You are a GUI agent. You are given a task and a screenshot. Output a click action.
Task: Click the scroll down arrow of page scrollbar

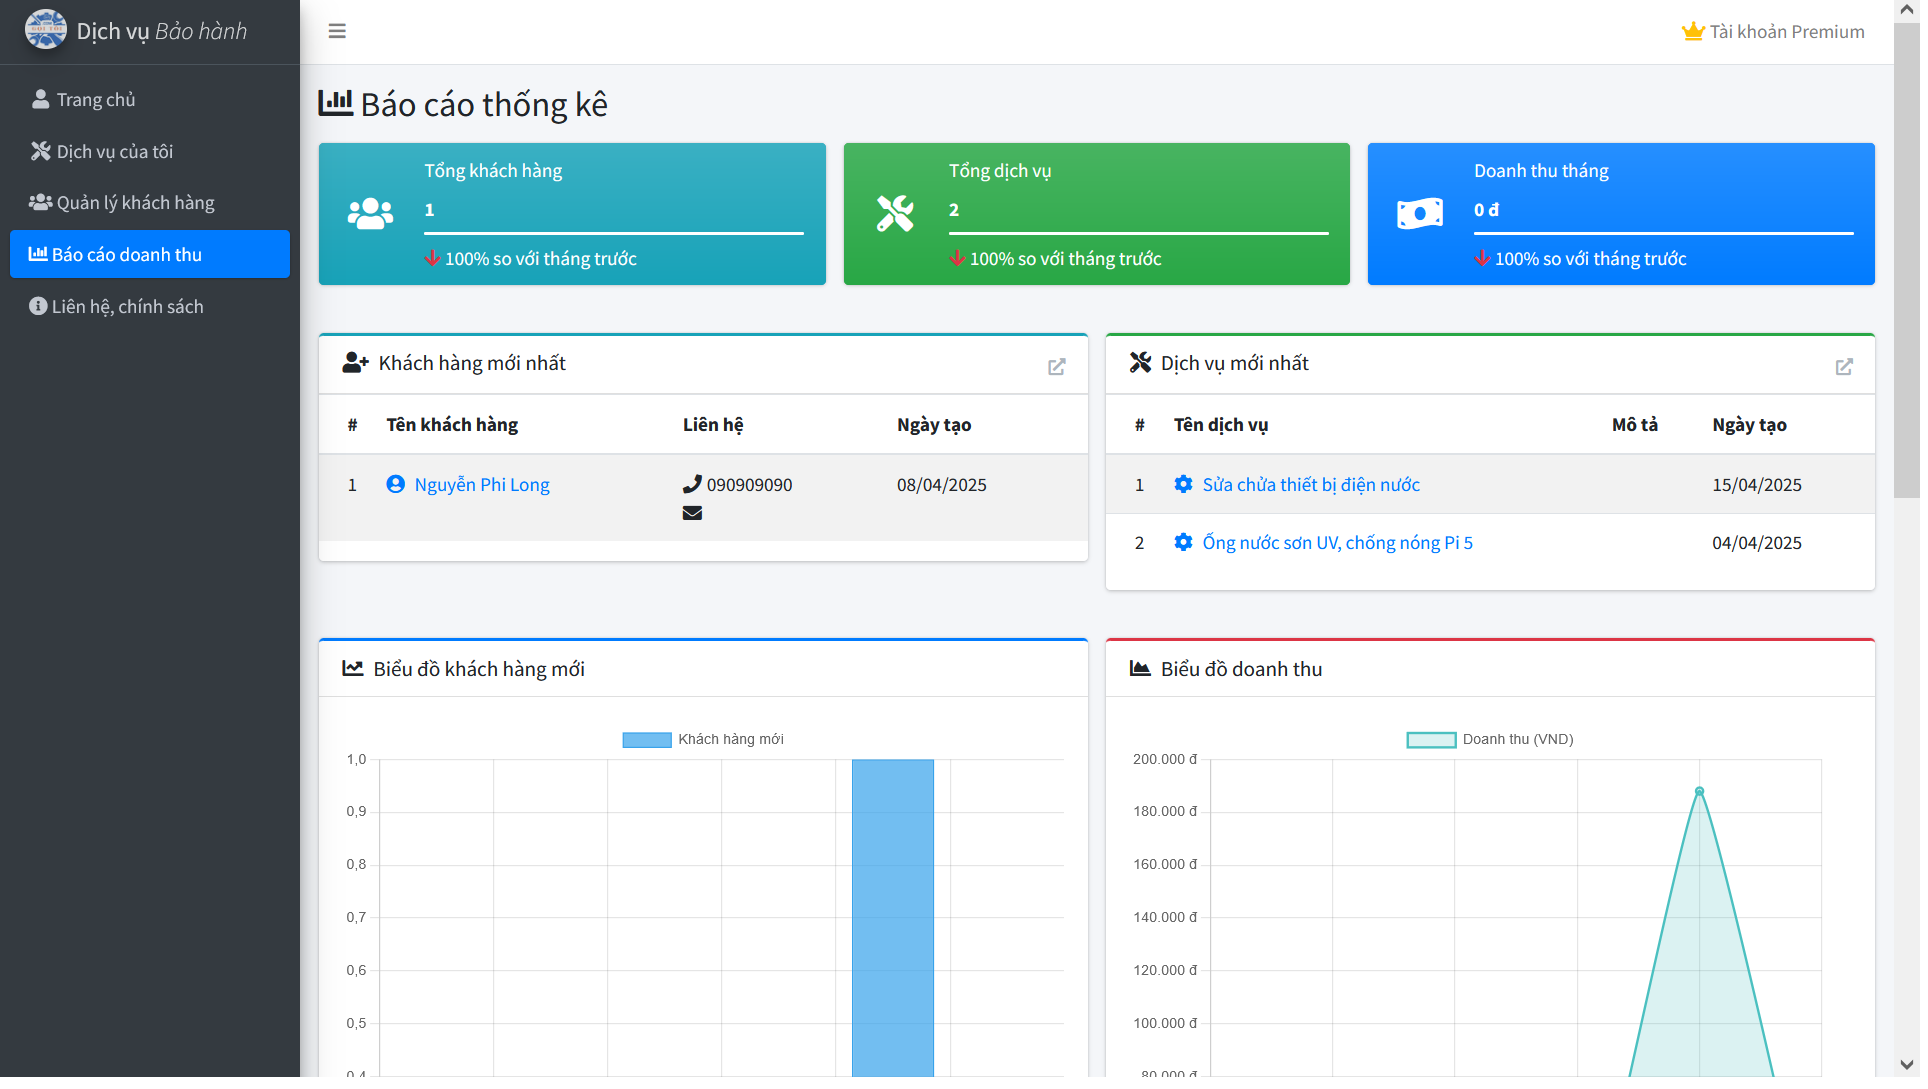click(1906, 1065)
